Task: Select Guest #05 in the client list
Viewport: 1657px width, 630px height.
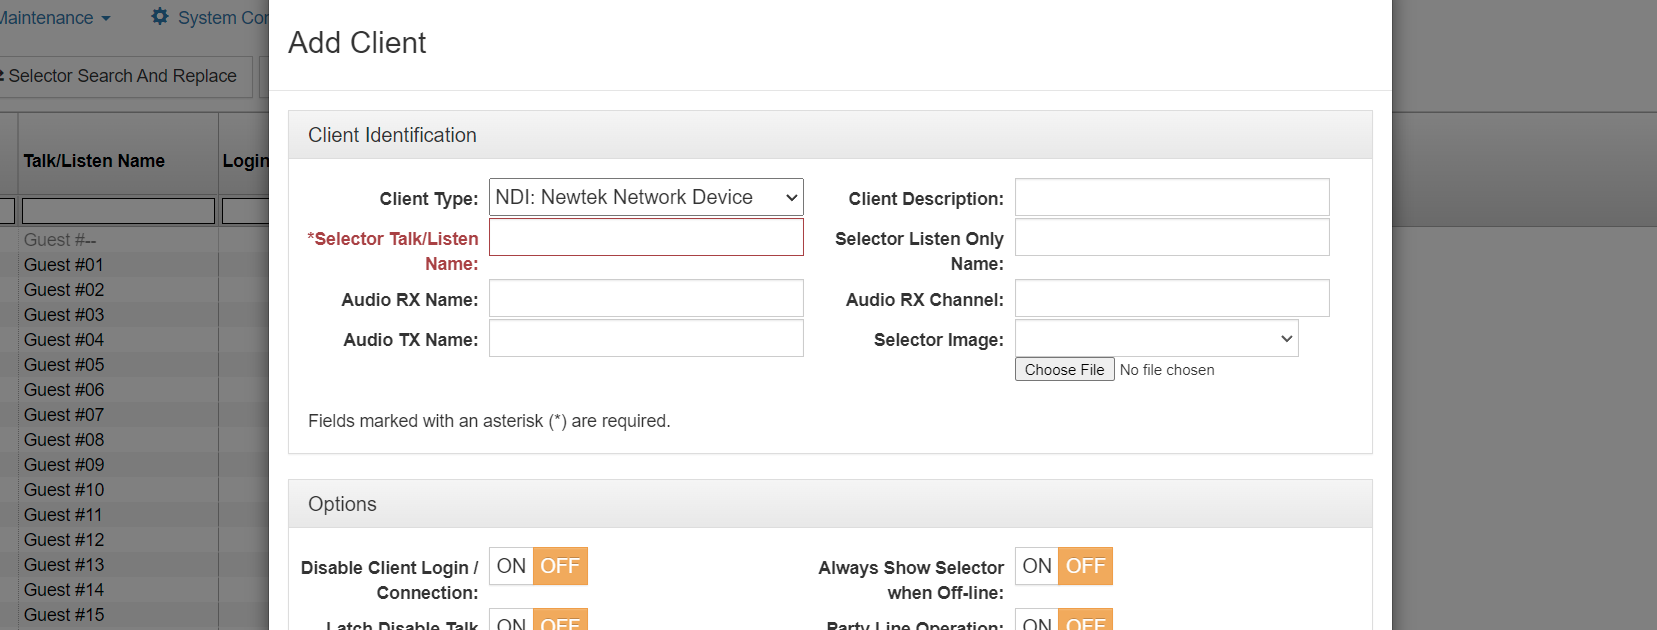Action: 64,364
